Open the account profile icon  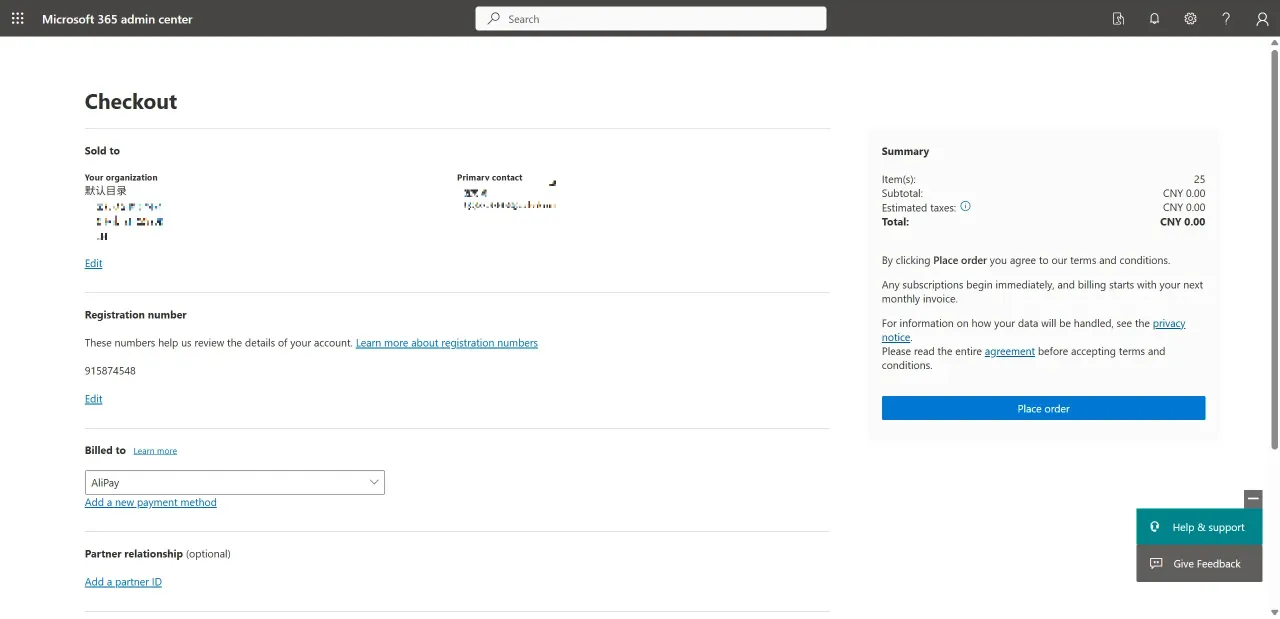pos(1262,19)
